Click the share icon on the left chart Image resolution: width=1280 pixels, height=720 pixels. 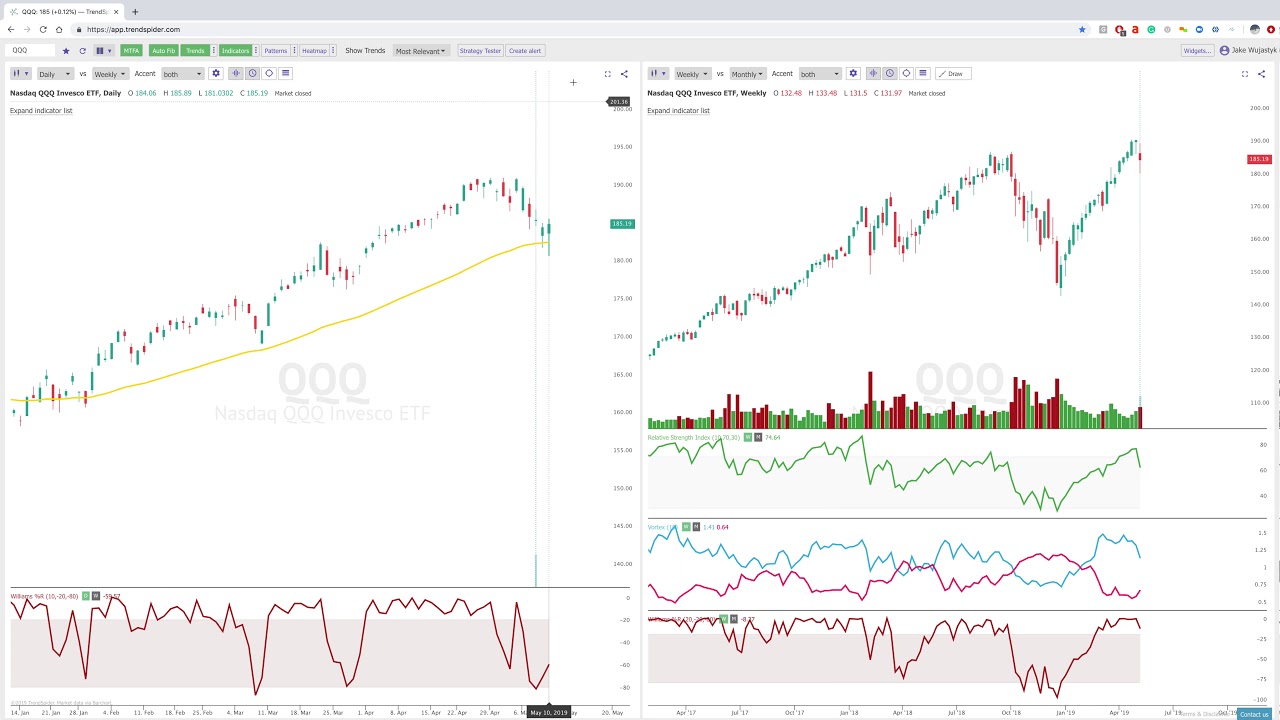click(624, 74)
